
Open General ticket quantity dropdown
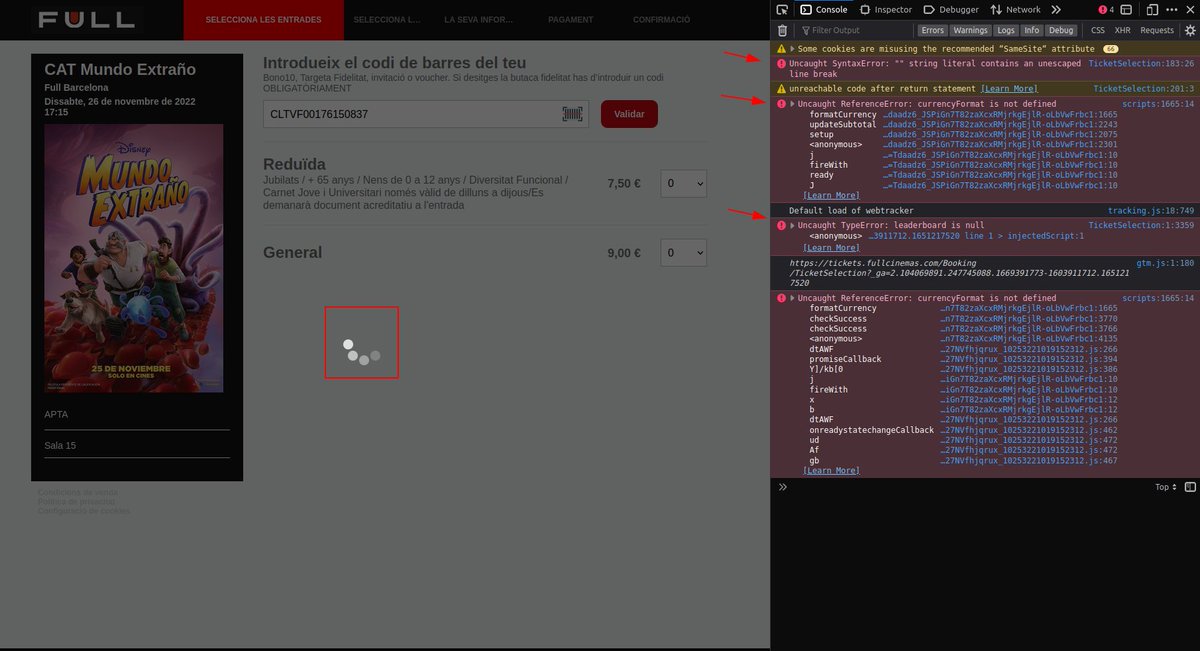(684, 253)
